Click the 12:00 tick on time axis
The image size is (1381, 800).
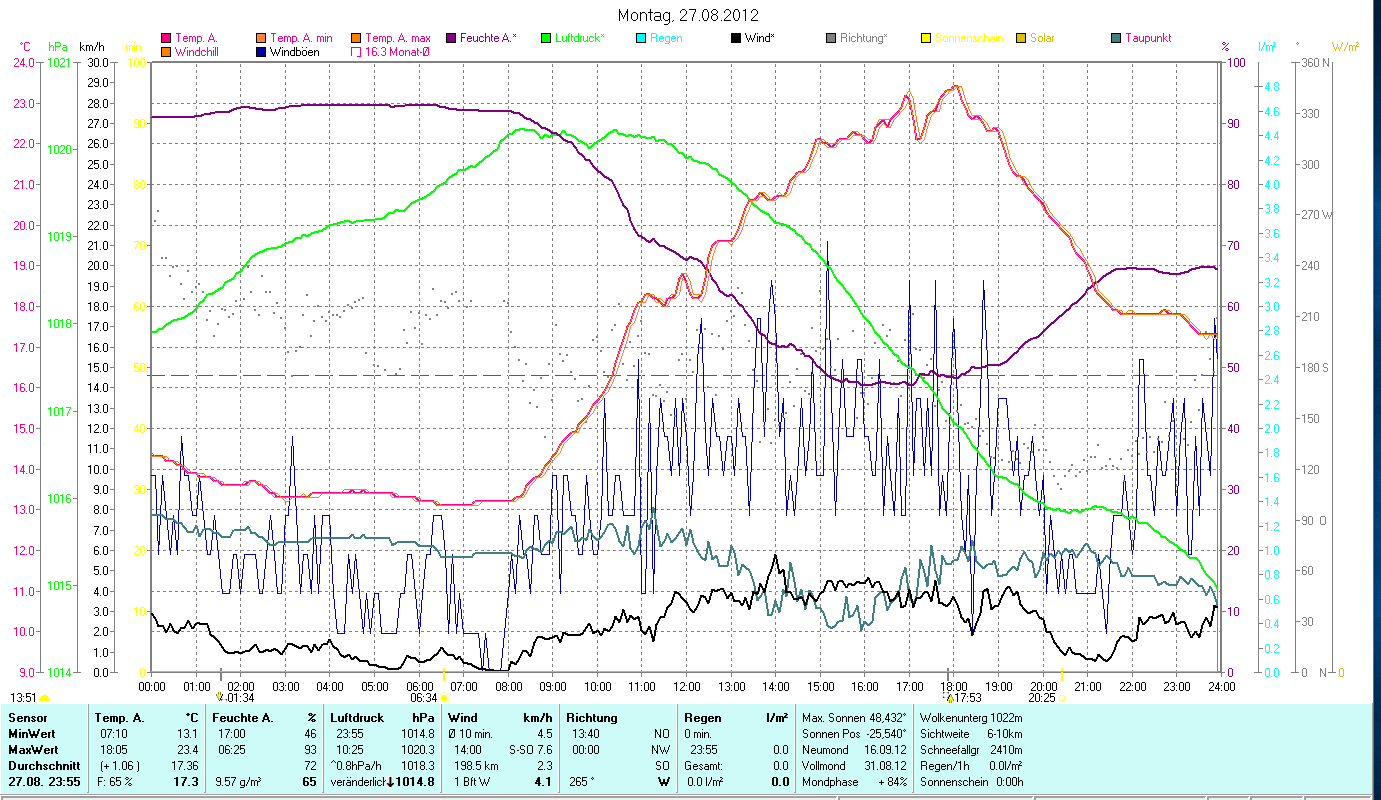686,687
